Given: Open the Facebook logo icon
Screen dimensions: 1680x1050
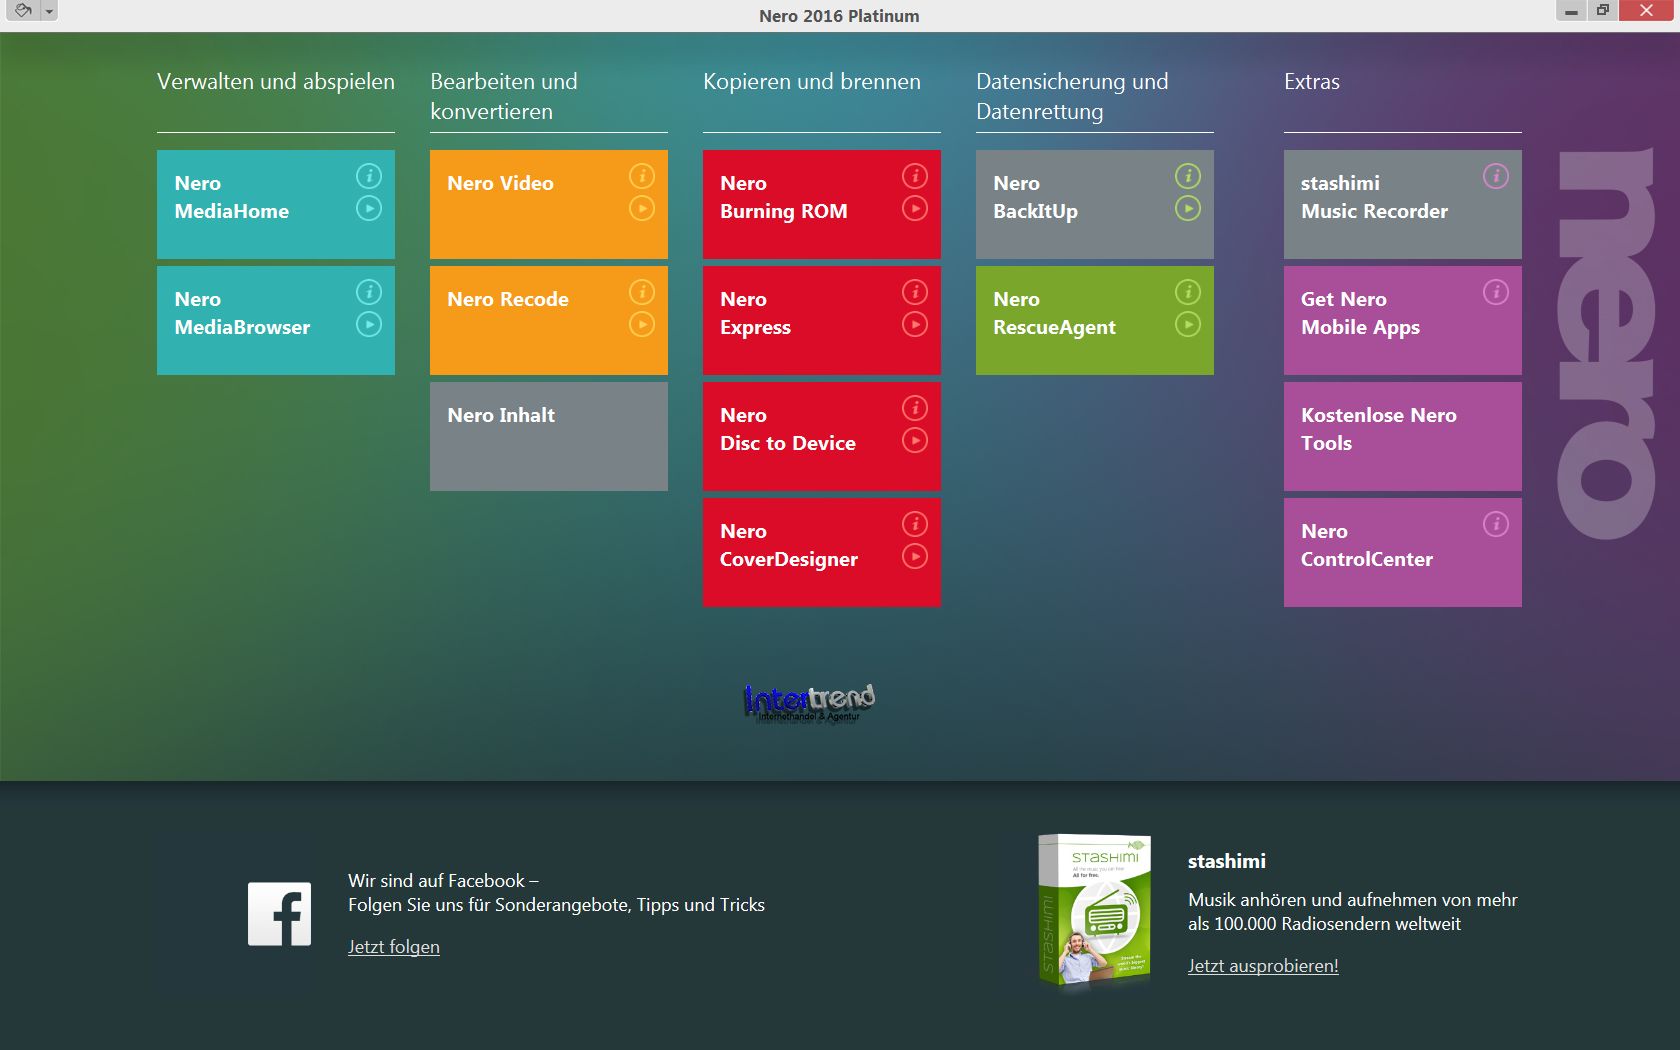Looking at the screenshot, I should coord(280,914).
